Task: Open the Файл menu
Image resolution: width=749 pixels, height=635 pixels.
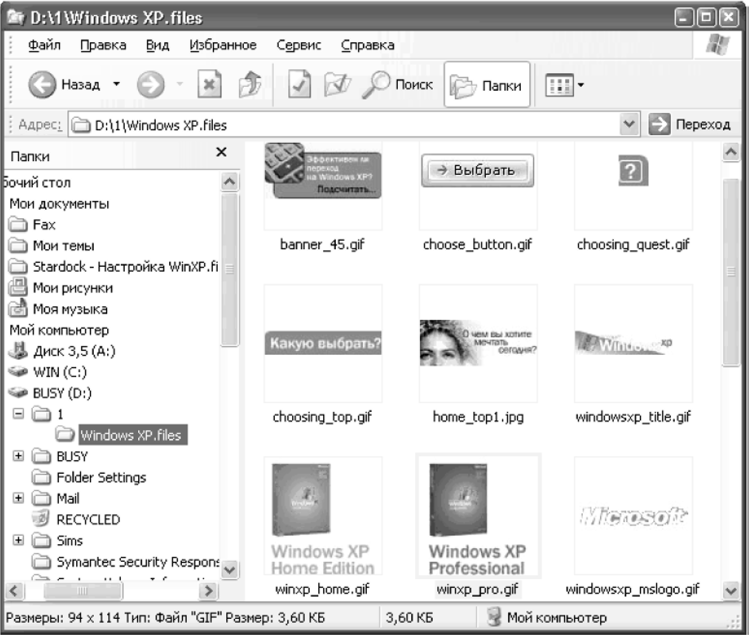Action: point(44,45)
